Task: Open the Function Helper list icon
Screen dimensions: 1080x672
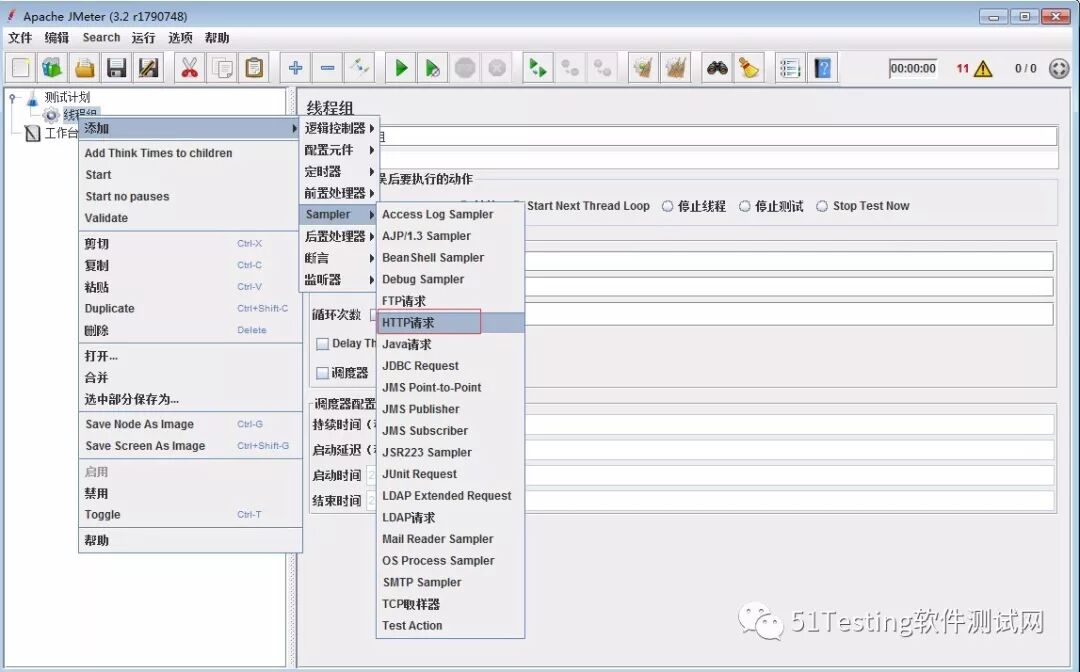Action: coord(790,67)
